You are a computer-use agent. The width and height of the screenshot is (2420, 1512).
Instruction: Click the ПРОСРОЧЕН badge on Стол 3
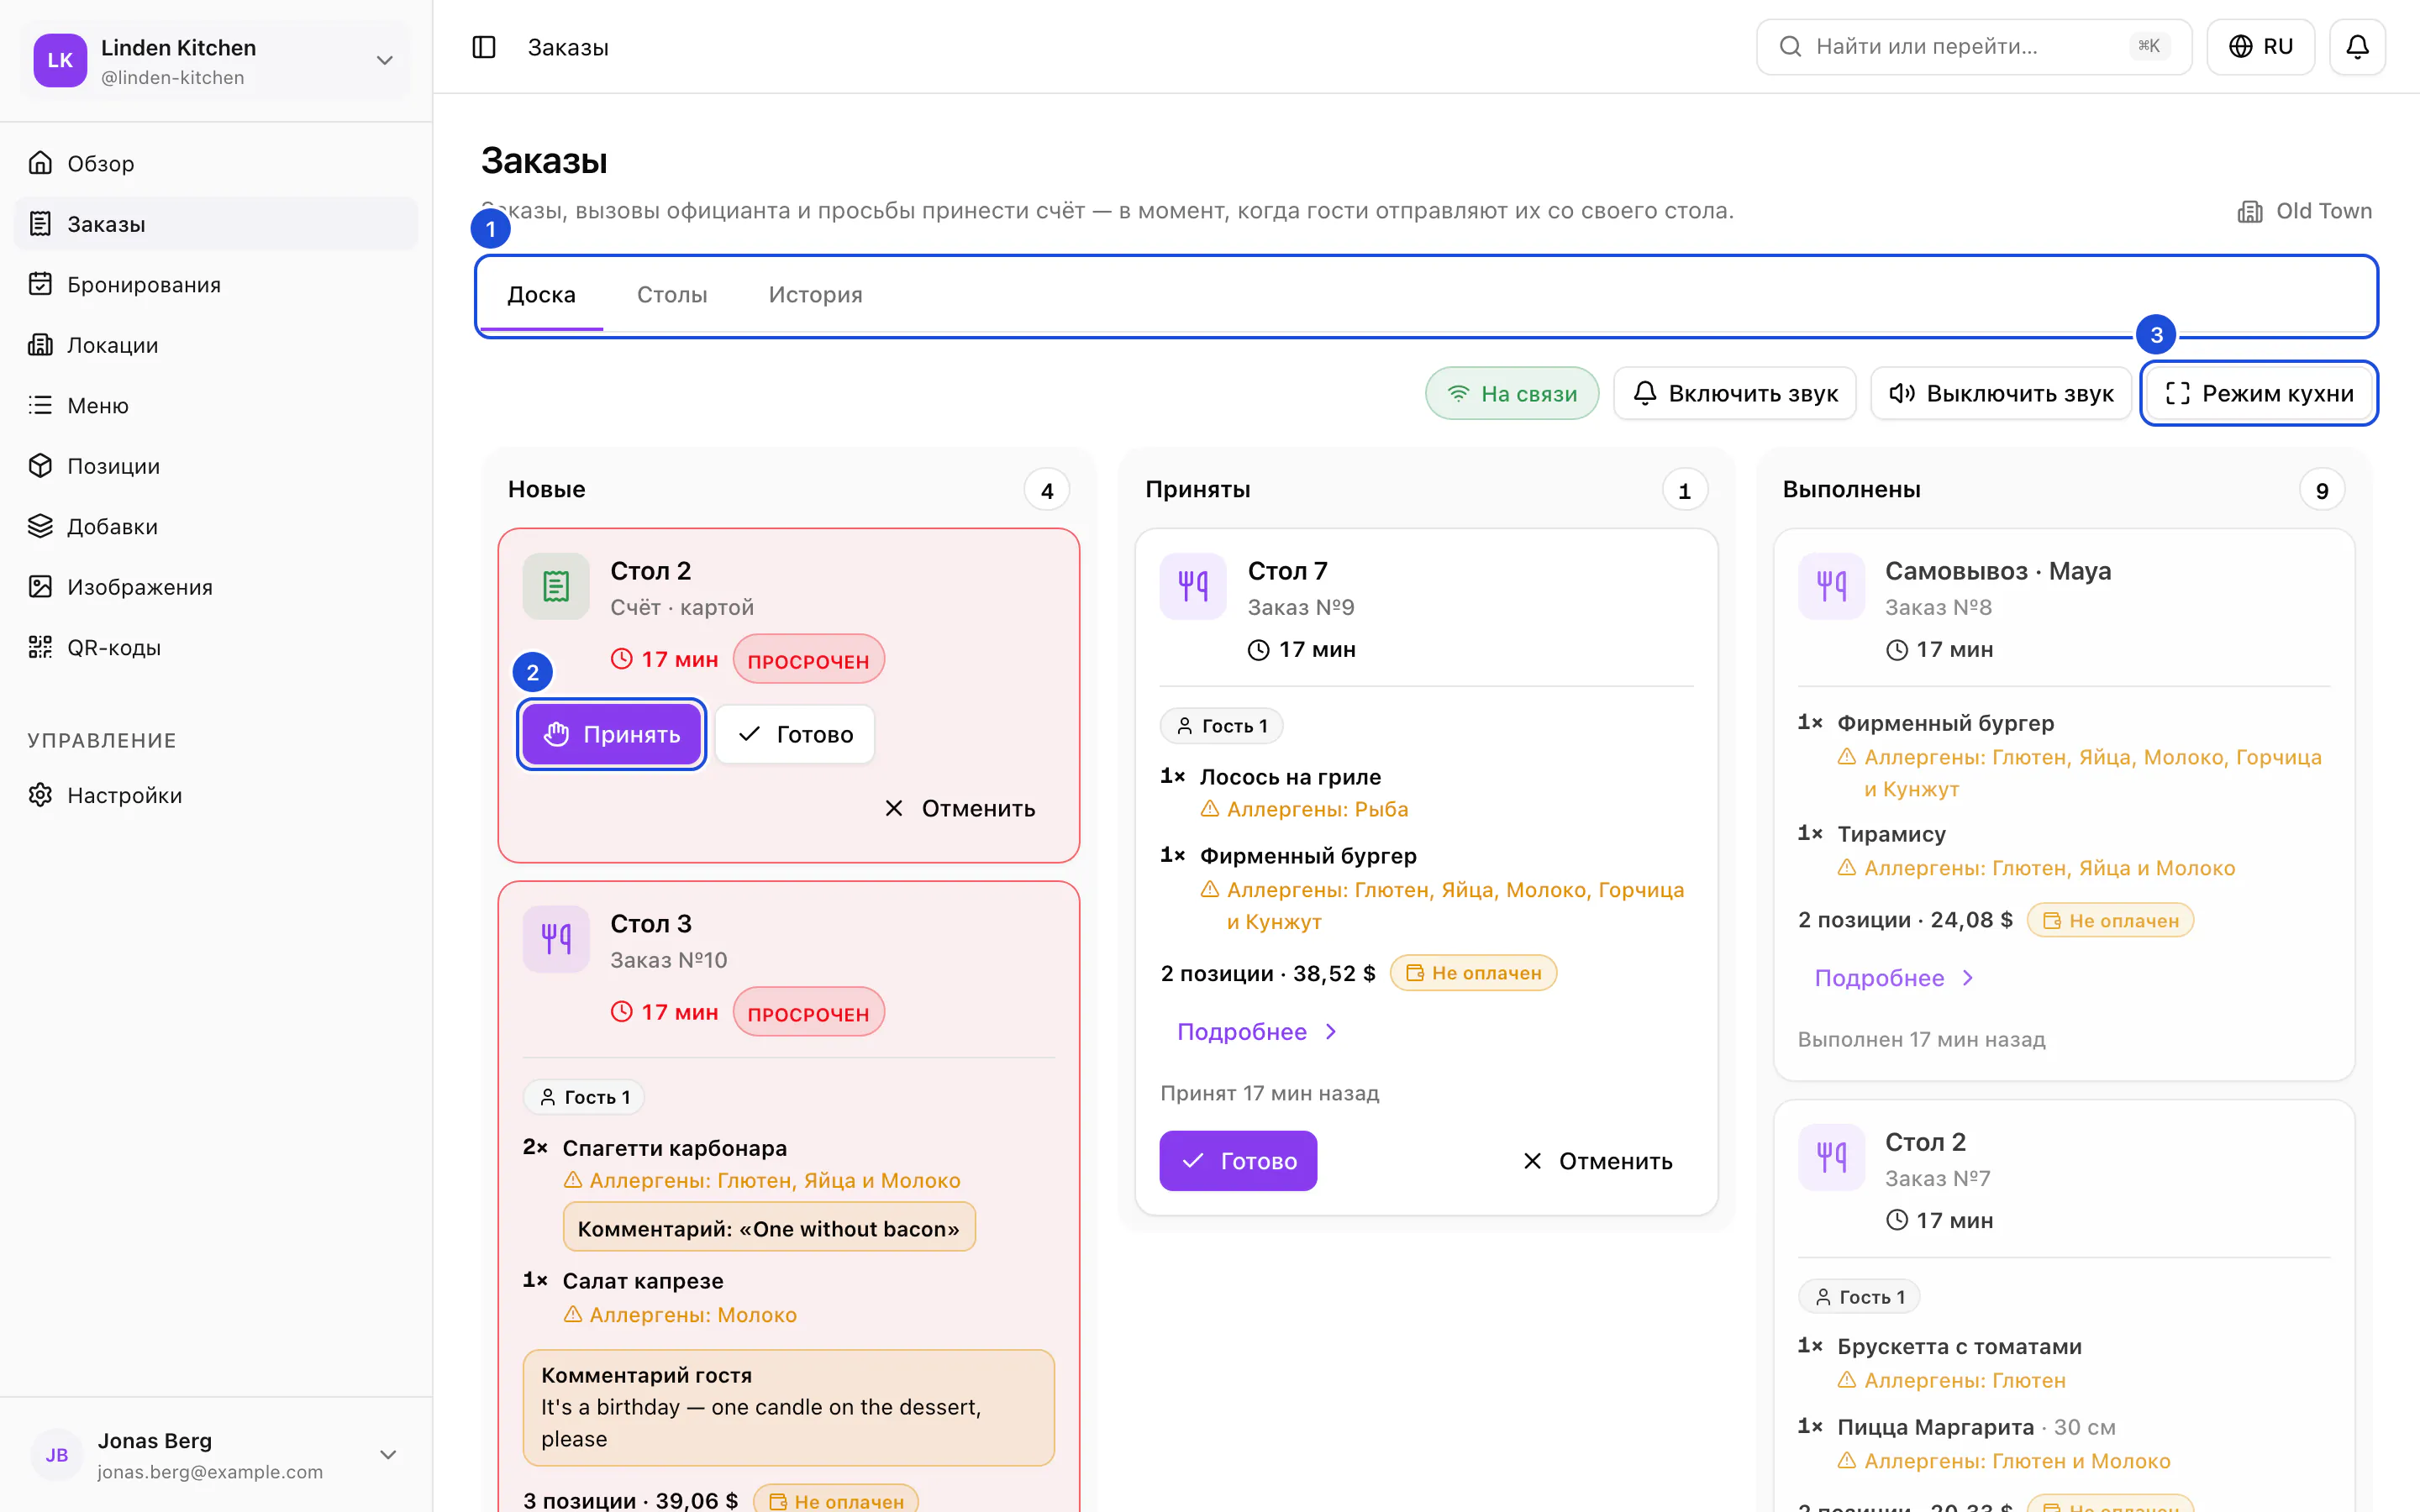(808, 1013)
